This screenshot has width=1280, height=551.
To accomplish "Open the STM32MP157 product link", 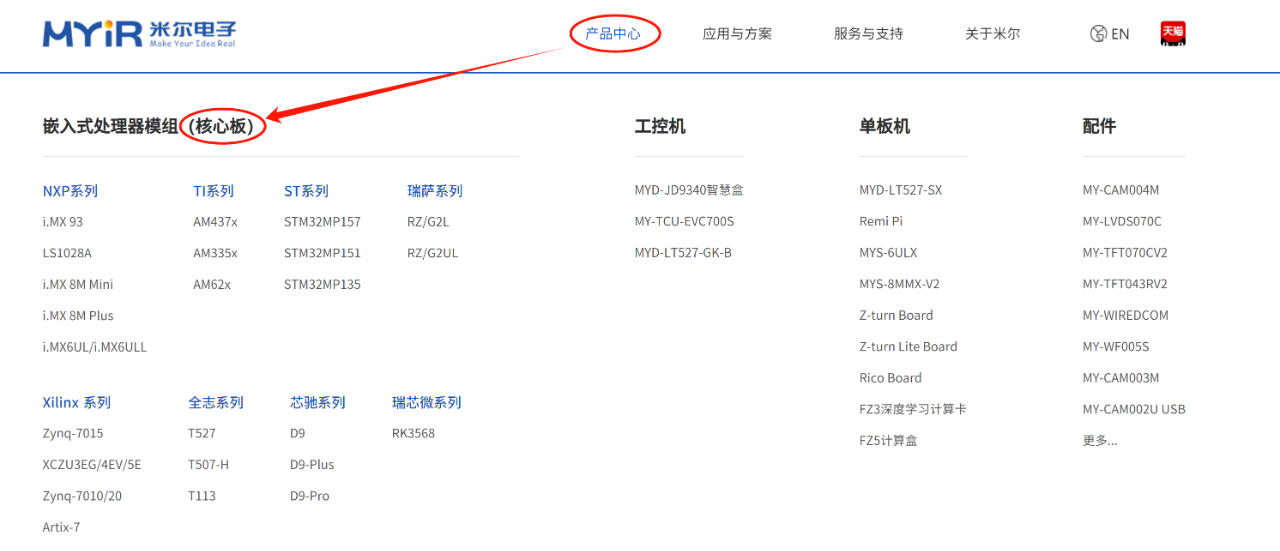I will tap(322, 222).
